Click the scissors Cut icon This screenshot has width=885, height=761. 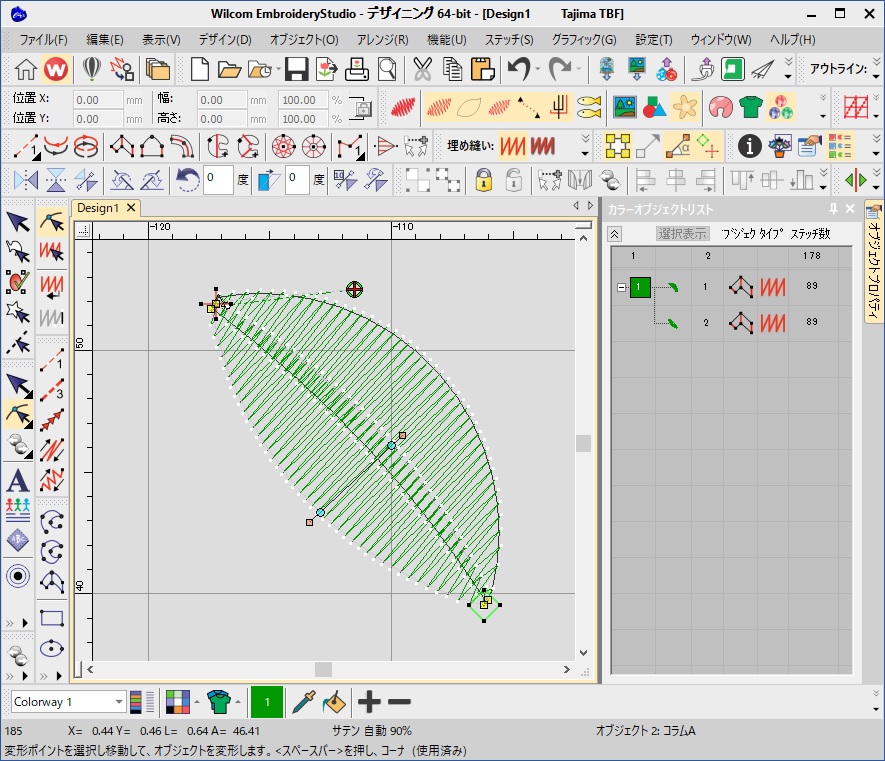tap(422, 69)
